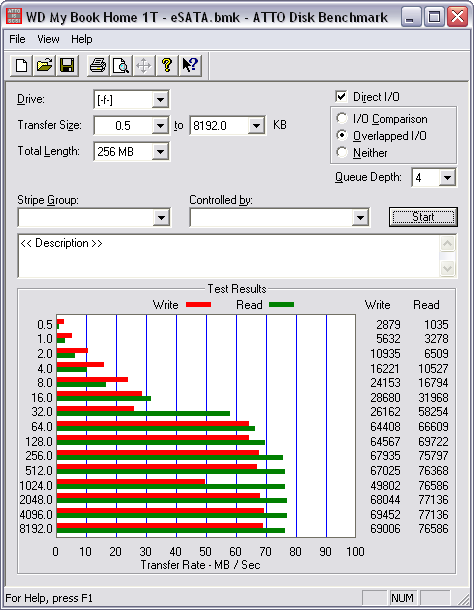The width and height of the screenshot is (474, 610).
Task: Open the maximum Transfer Size 8192.0 dropdown
Action: [x=256, y=126]
